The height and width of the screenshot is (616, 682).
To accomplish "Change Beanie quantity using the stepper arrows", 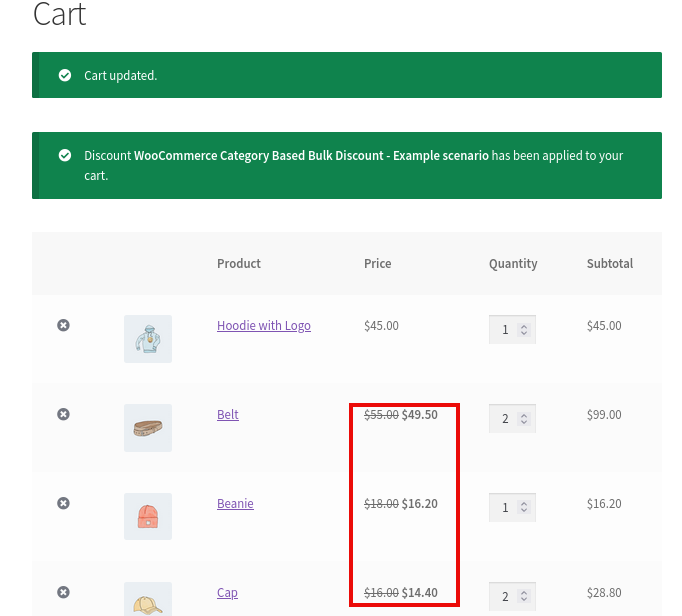I will pyautogui.click(x=524, y=508).
